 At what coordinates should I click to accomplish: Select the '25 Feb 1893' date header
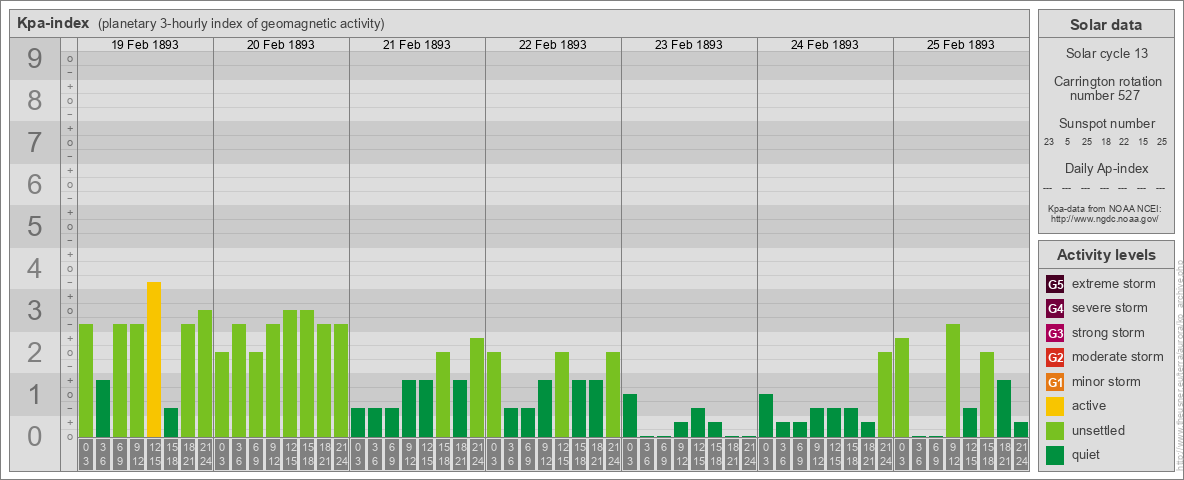tap(960, 45)
